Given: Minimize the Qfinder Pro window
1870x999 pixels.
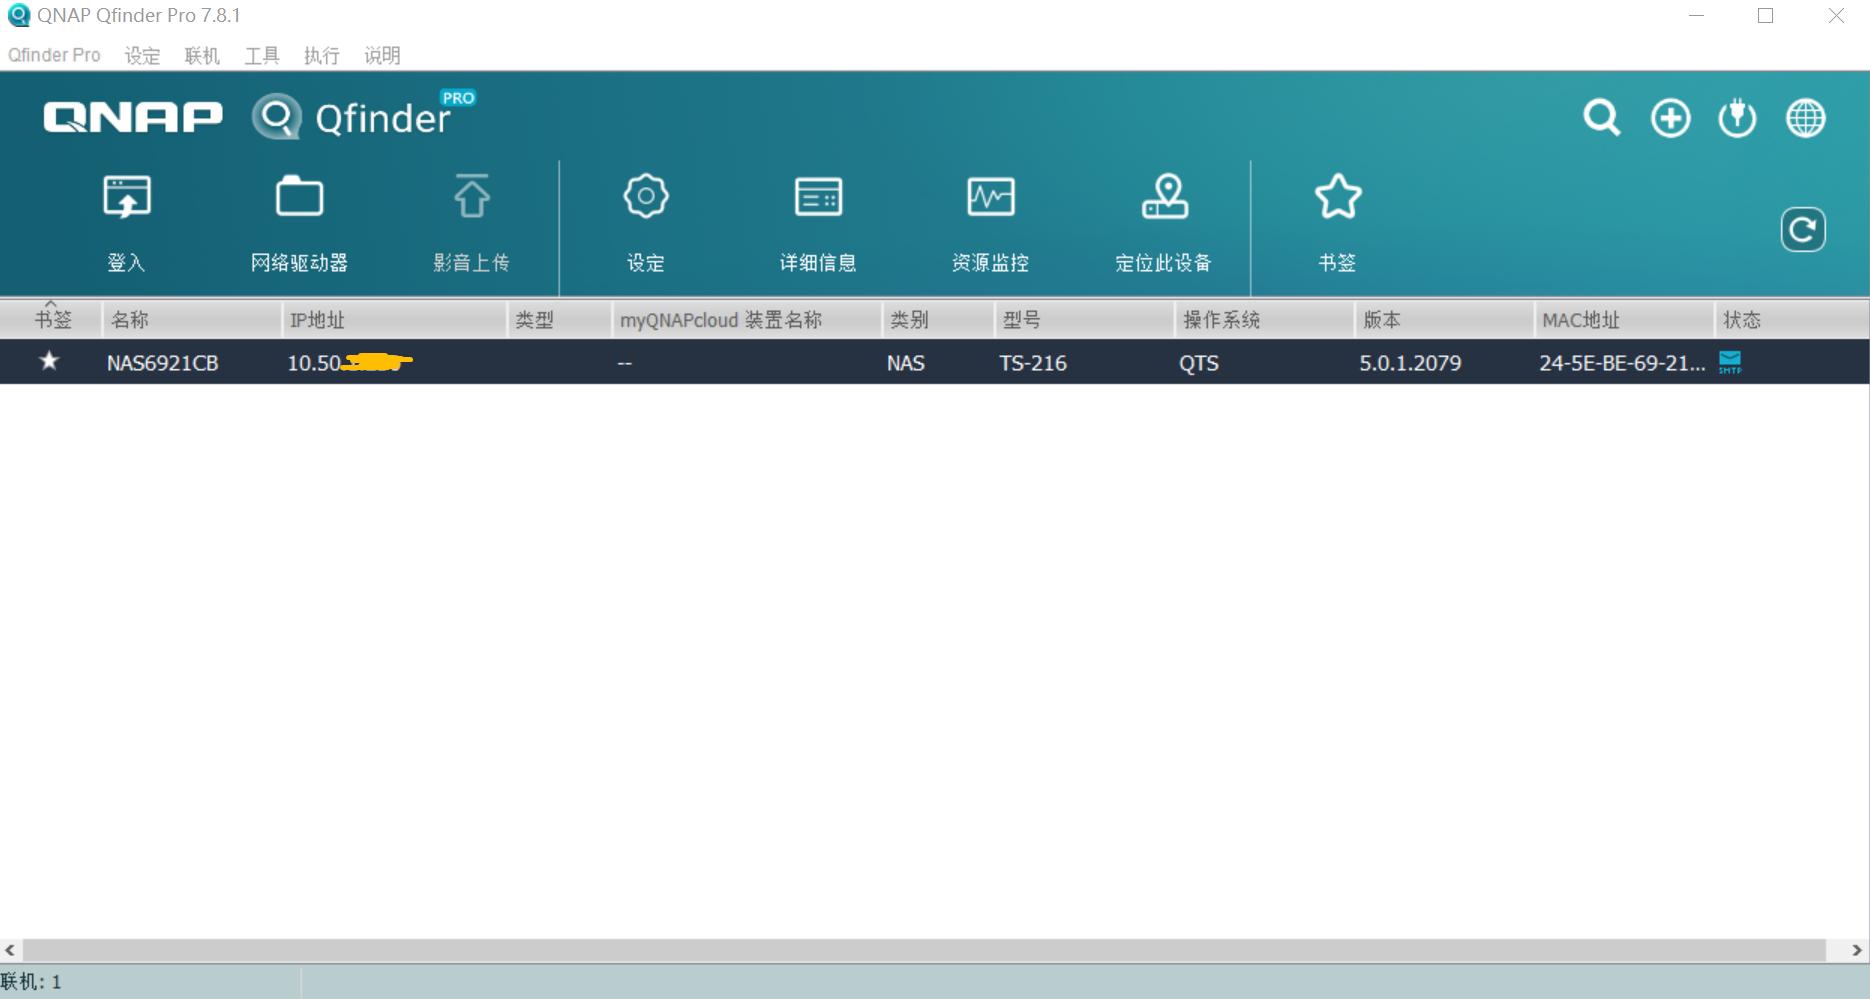Looking at the screenshot, I should (1696, 16).
